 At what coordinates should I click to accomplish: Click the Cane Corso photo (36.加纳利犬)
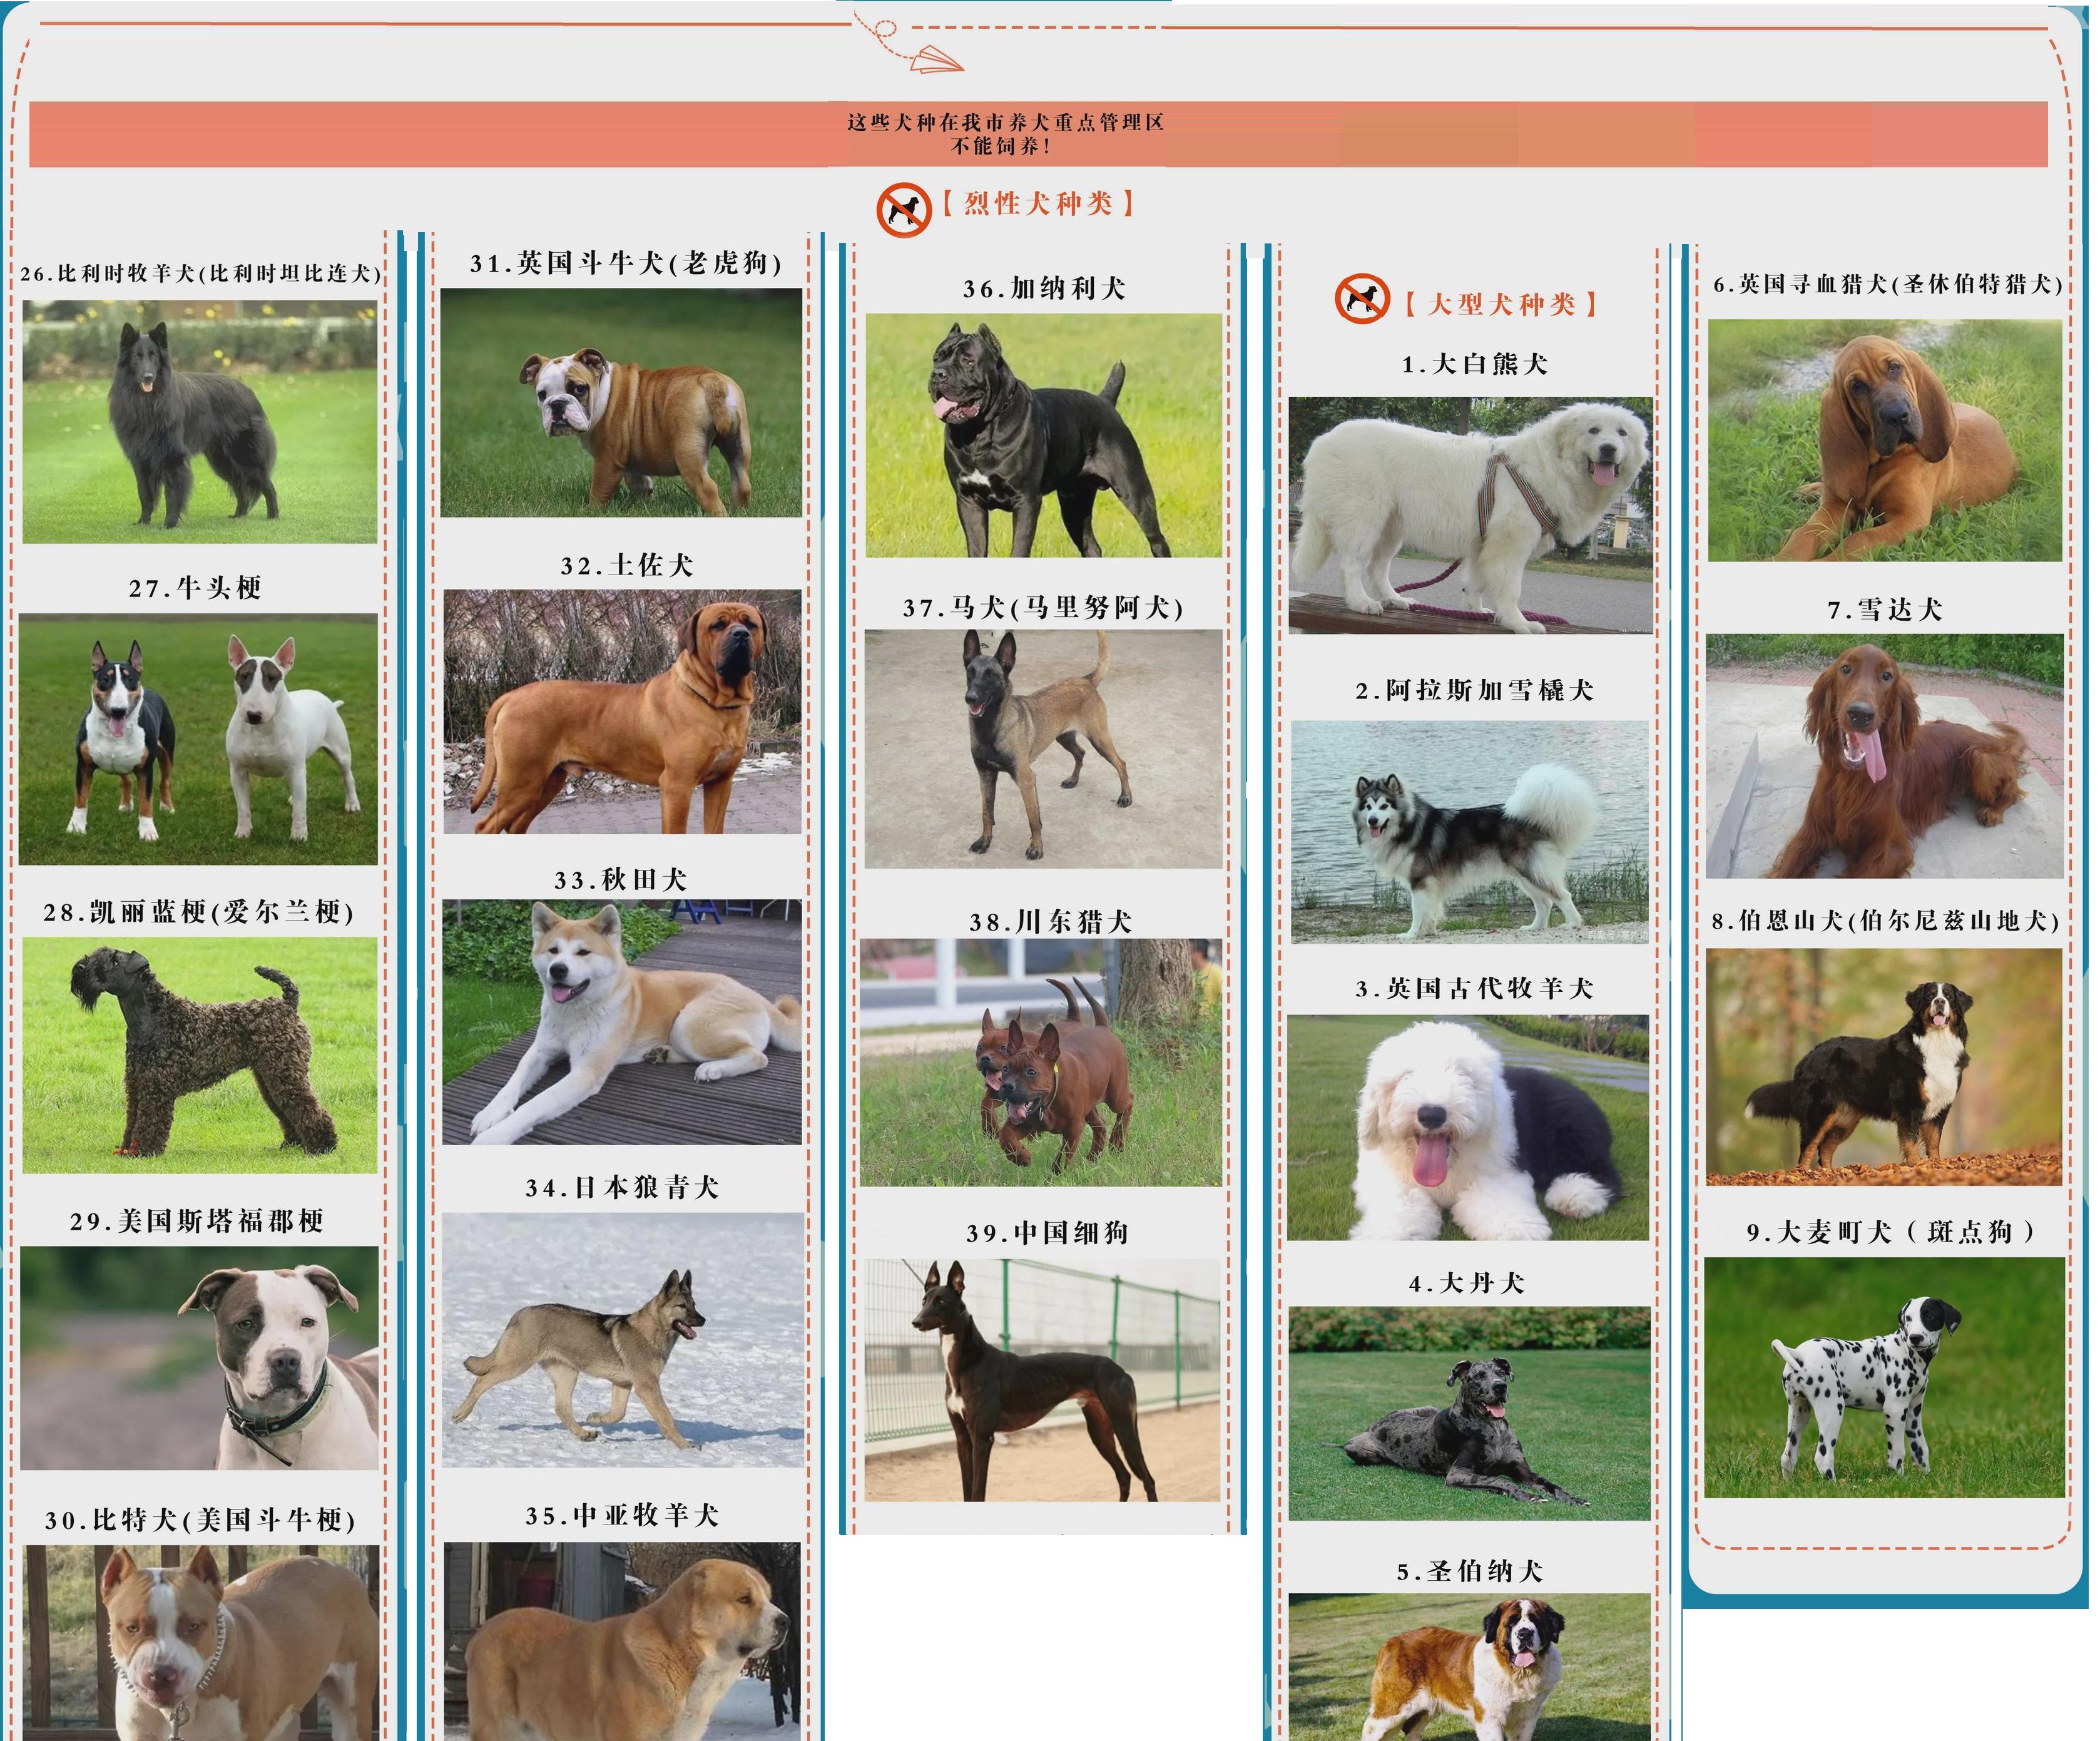click(x=1043, y=436)
